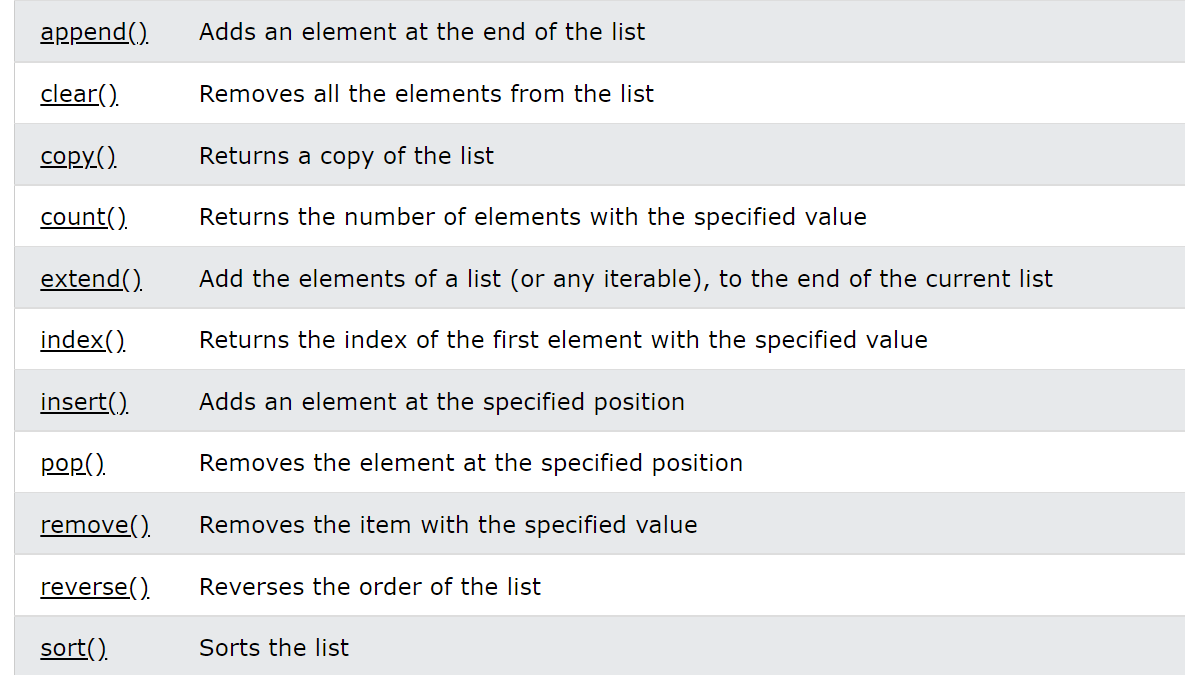Viewport: 1185px width, 675px height.
Task: Click the reverse() method link
Action: coord(94,587)
